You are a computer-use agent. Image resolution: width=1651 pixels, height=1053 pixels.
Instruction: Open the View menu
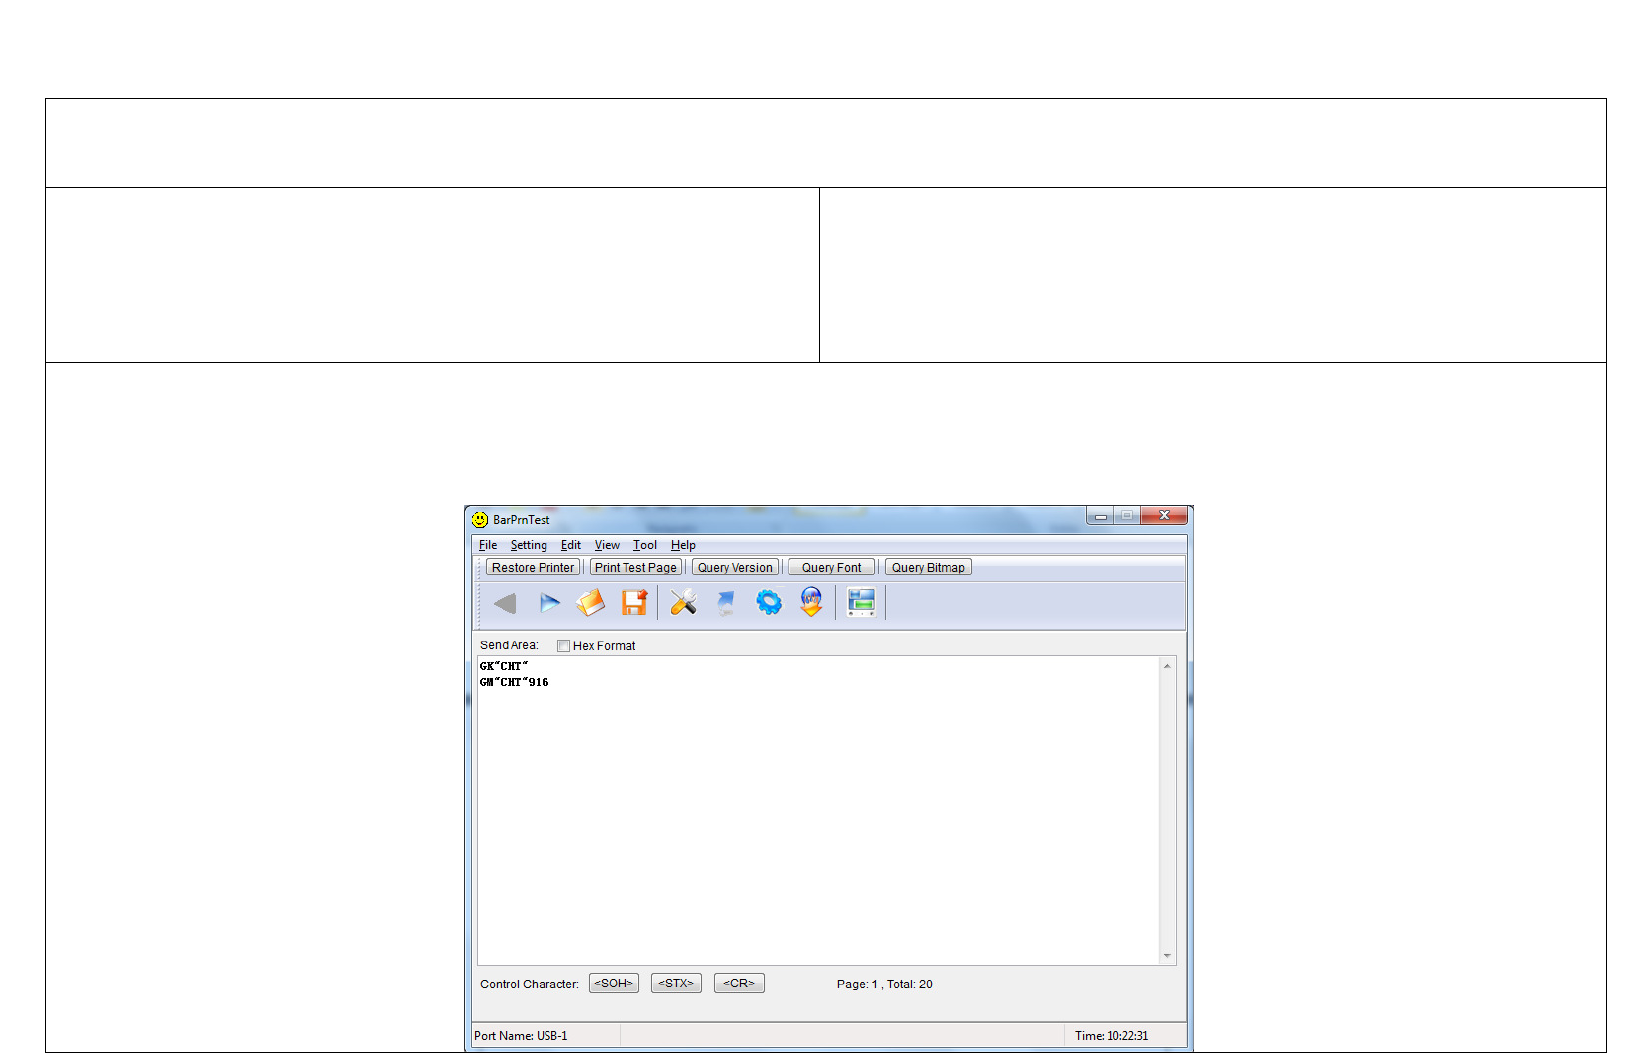(x=607, y=545)
